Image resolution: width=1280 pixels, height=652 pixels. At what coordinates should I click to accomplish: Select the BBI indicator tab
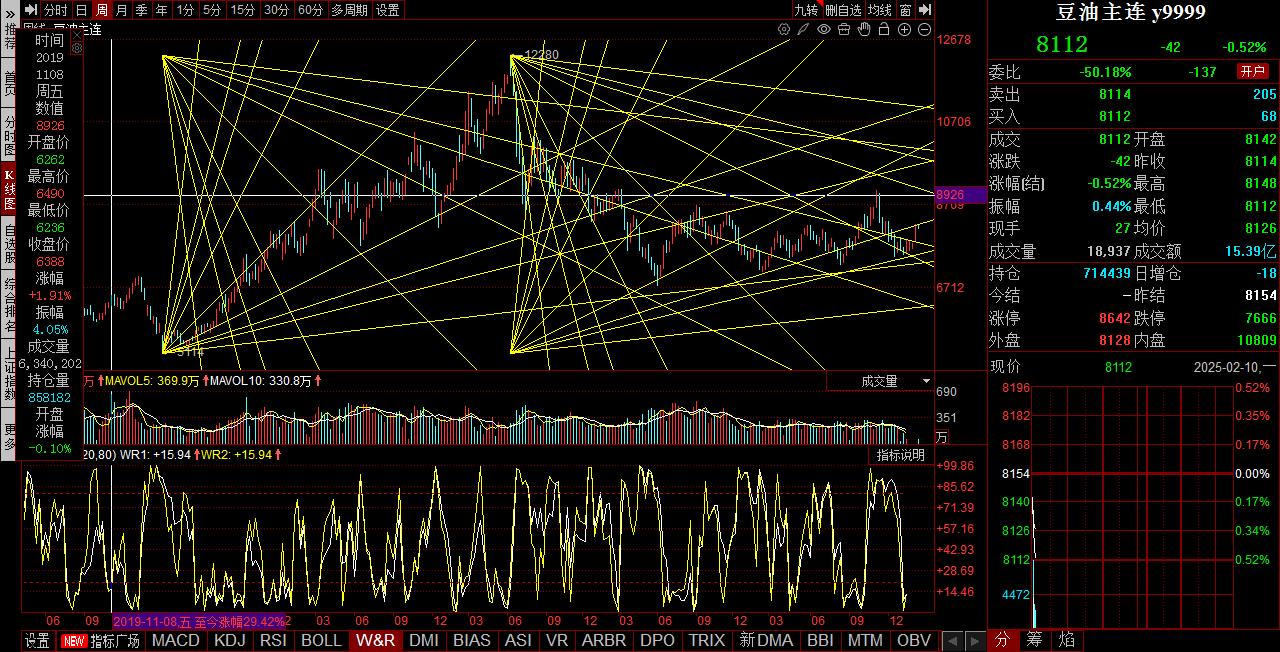820,641
